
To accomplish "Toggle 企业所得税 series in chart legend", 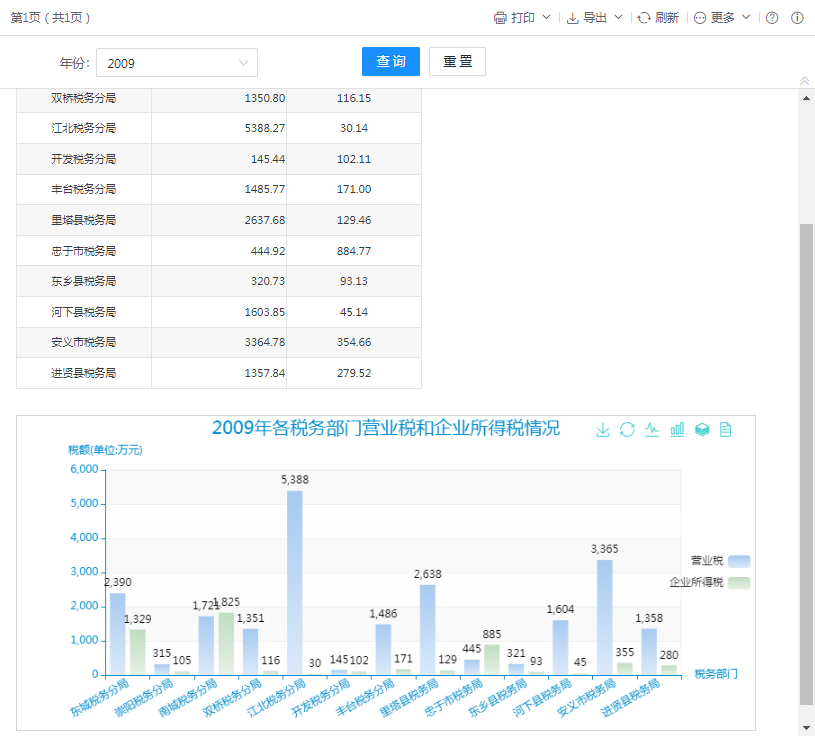I will tap(738, 582).
